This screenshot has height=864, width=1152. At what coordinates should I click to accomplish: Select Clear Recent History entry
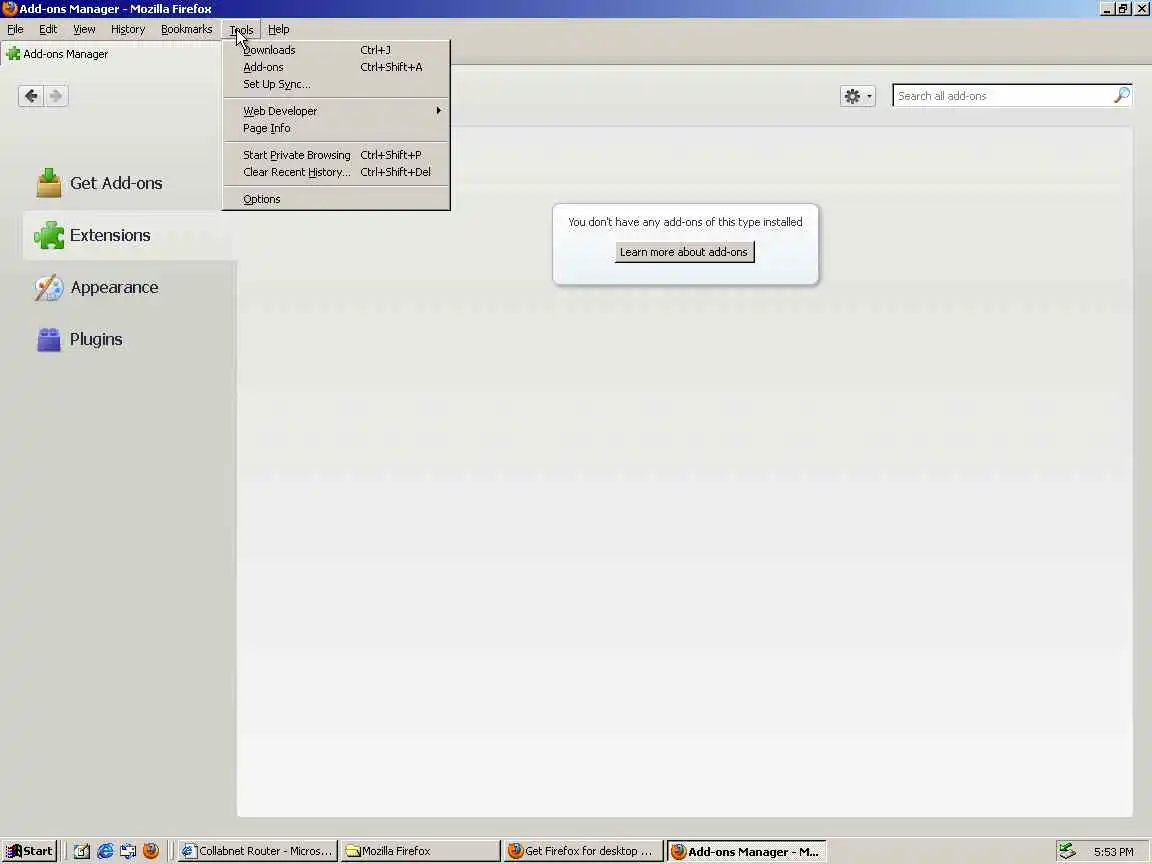tap(336, 172)
